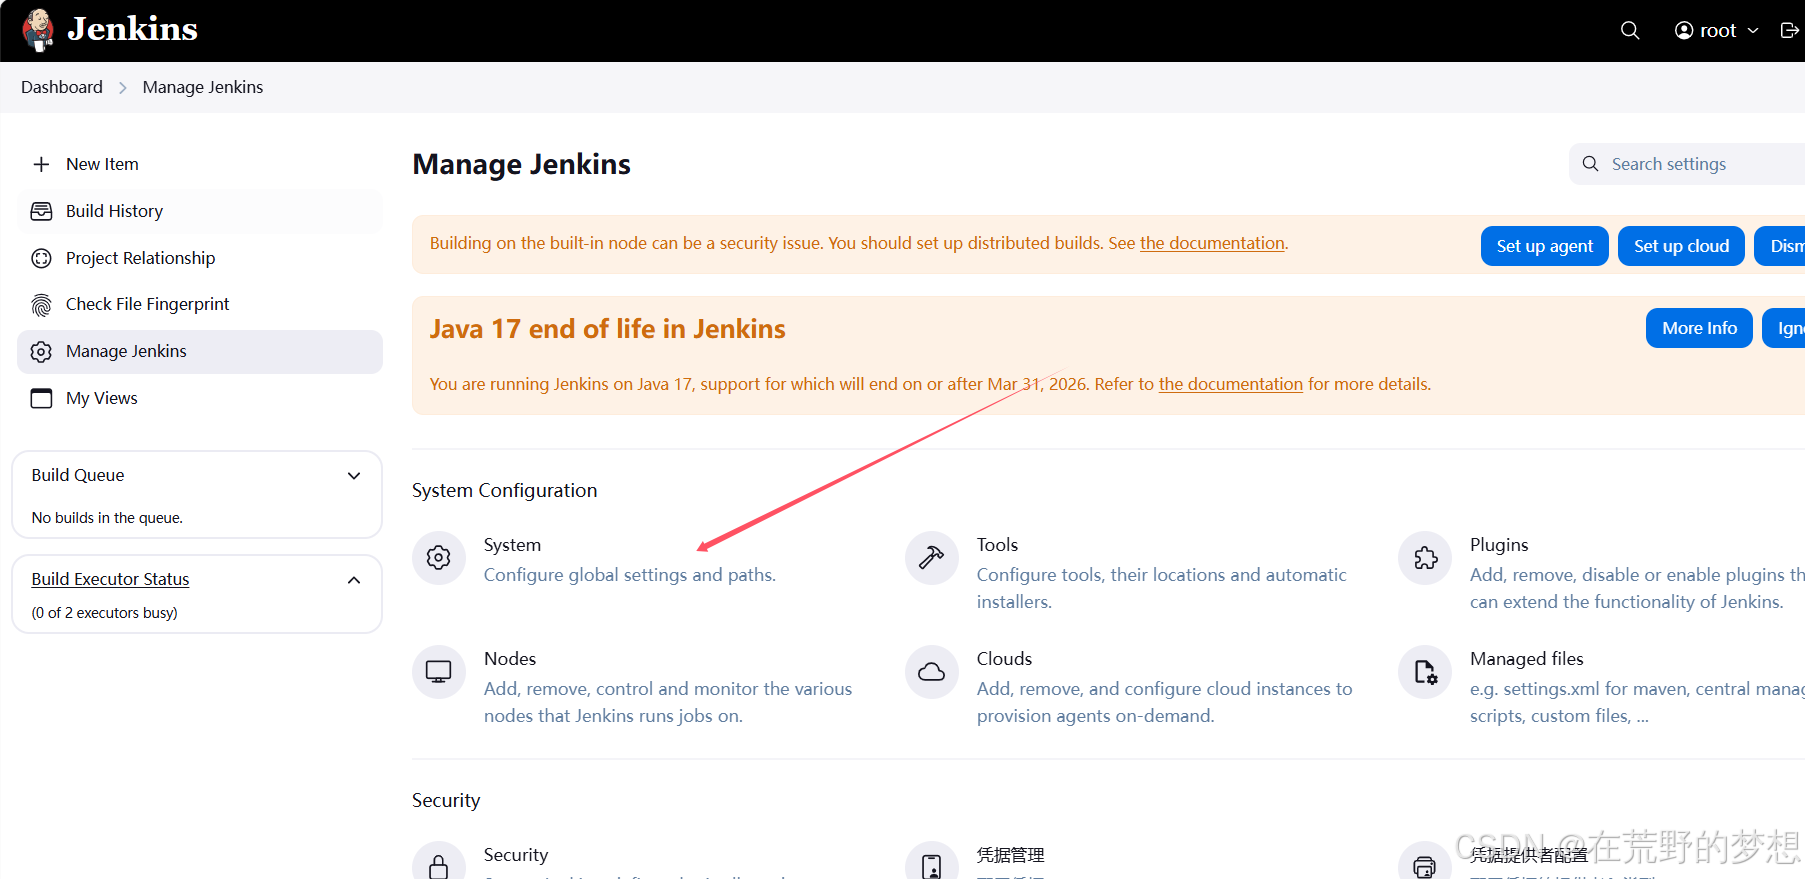This screenshot has height=879, width=1805.
Task: Click the Build History tray icon
Action: 41,211
